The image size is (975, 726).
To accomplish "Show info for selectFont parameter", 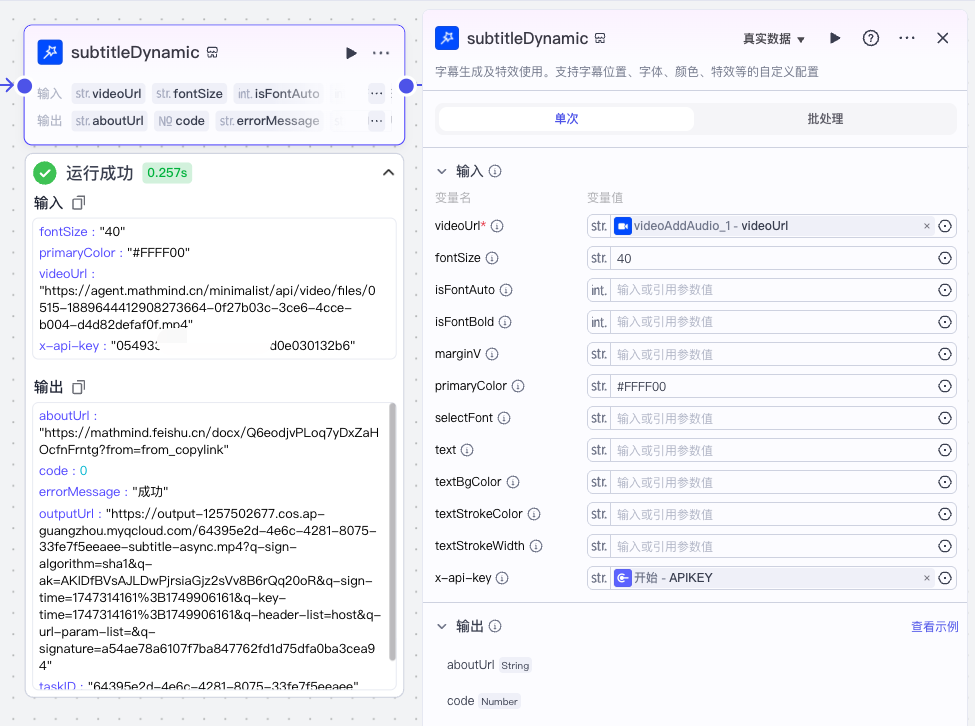I will 504,418.
